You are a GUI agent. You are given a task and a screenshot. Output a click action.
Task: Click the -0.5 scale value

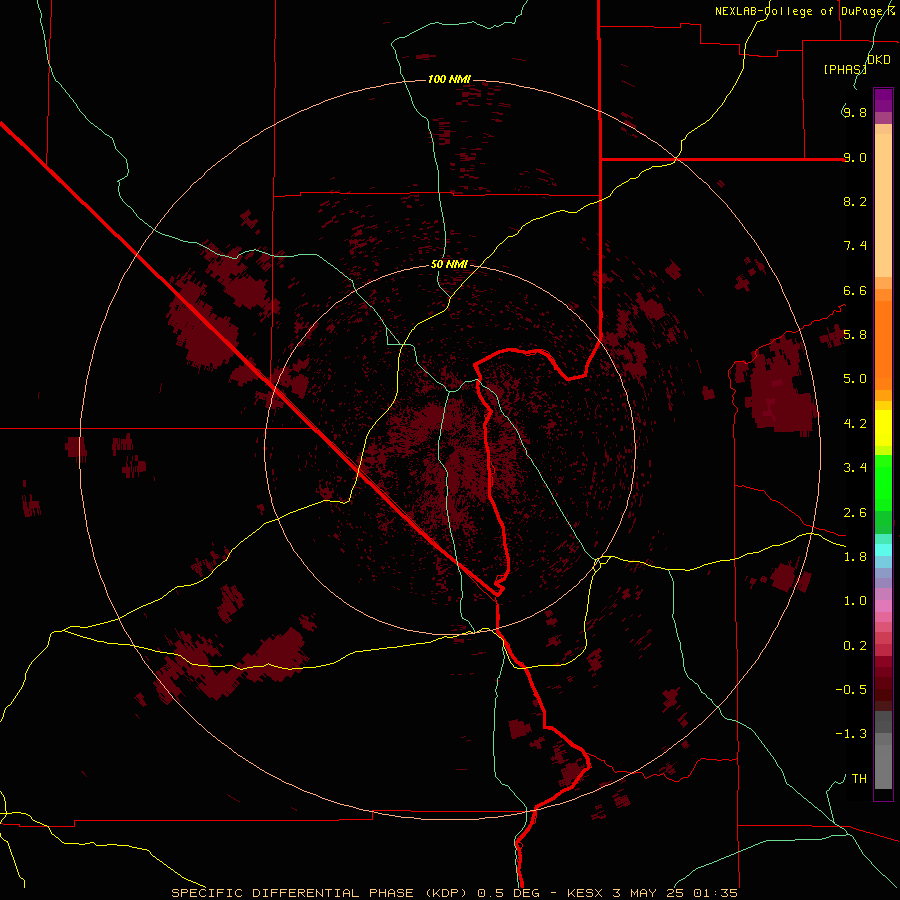pyautogui.click(x=851, y=690)
